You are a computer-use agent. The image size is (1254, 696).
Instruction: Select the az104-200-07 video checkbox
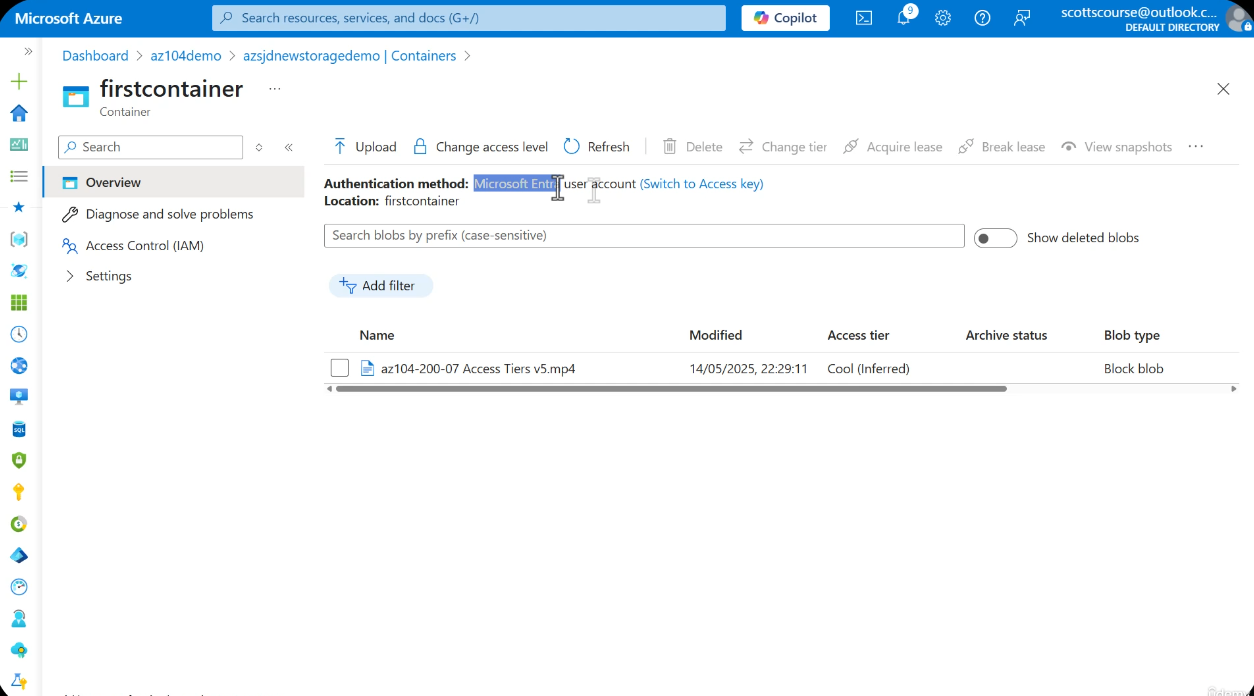(339, 368)
